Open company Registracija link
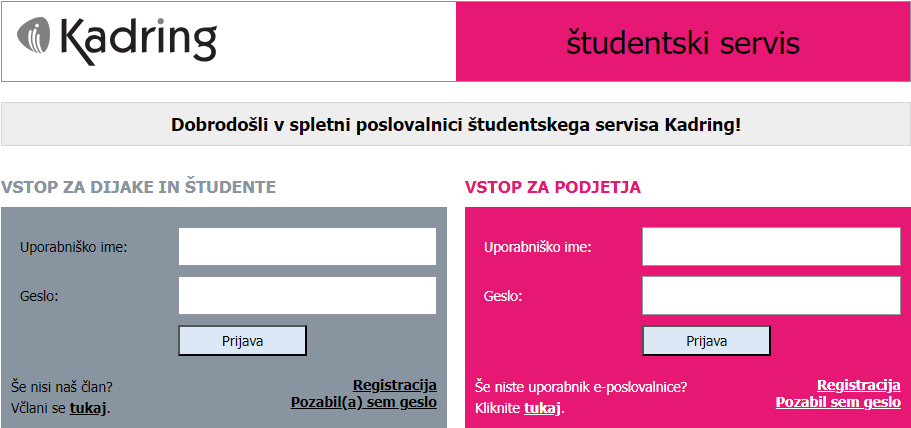Image resolution: width=911 pixels, height=428 pixels. [x=859, y=386]
